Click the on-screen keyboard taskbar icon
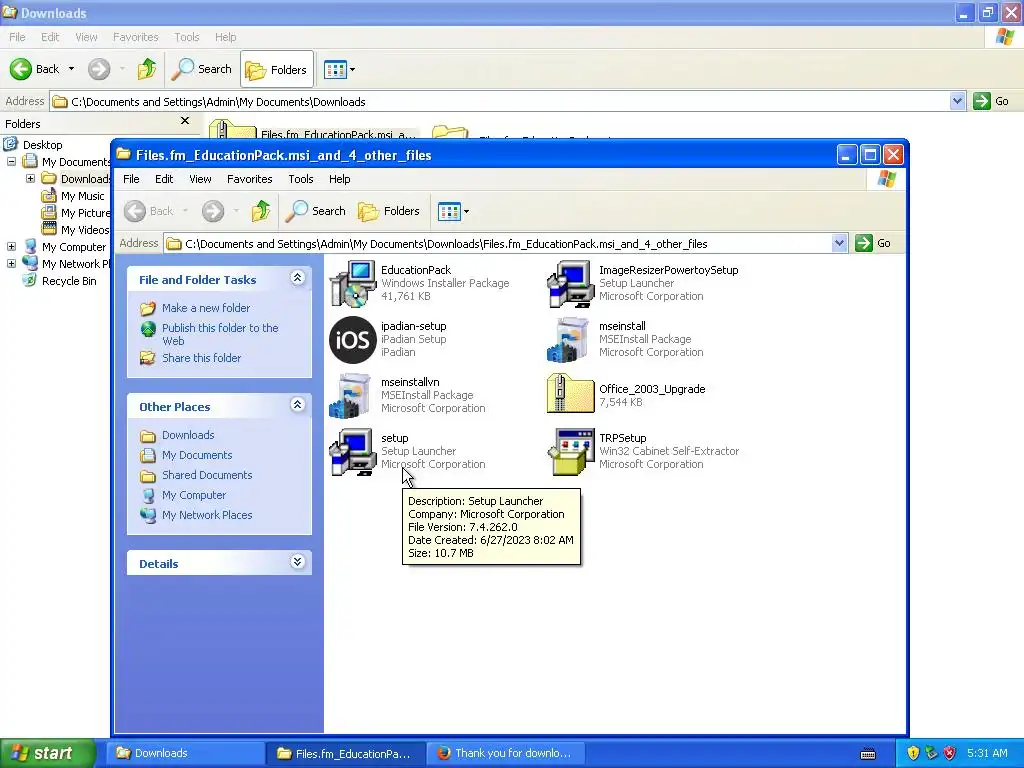 (x=868, y=754)
